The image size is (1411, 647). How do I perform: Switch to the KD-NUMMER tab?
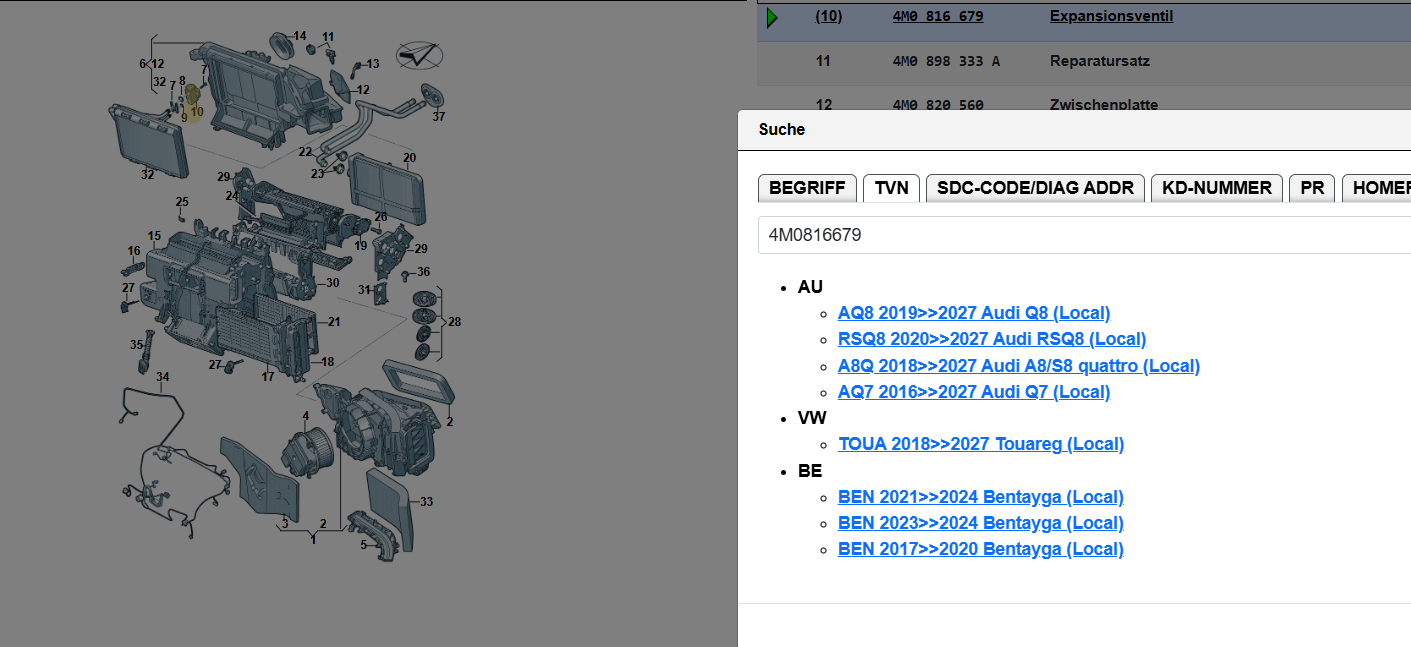(1216, 188)
